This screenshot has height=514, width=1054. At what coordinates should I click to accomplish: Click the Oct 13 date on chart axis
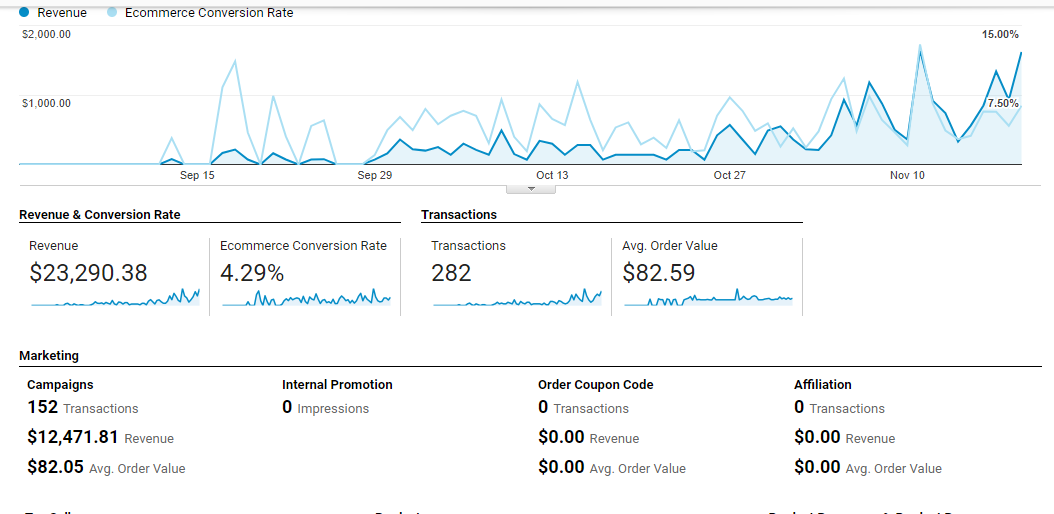552,175
